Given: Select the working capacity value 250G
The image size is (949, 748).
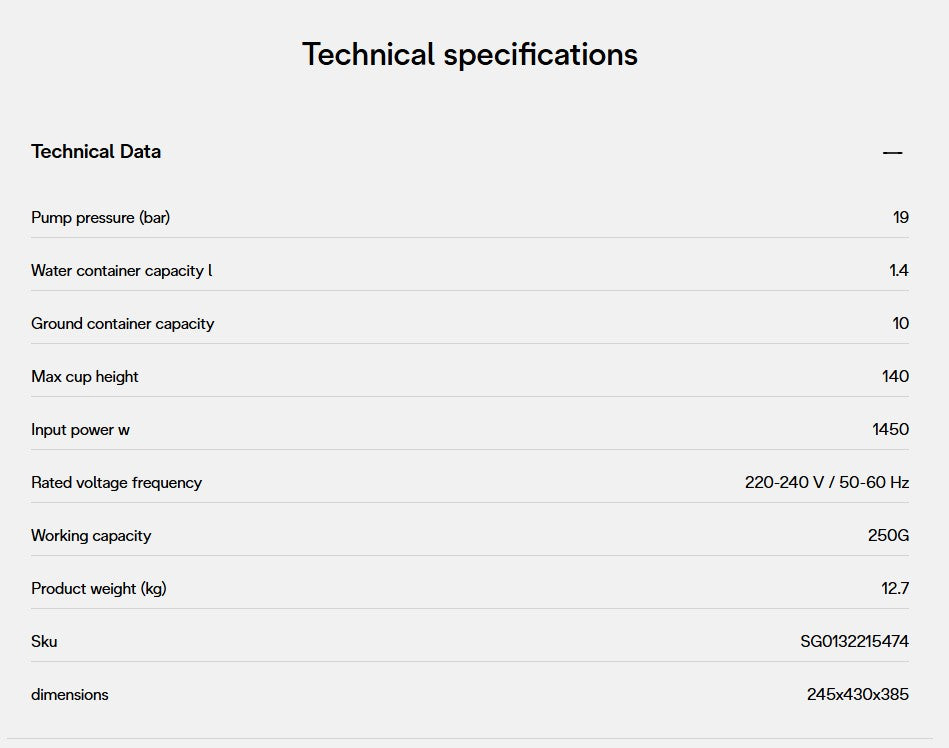Looking at the screenshot, I should 888,536.
